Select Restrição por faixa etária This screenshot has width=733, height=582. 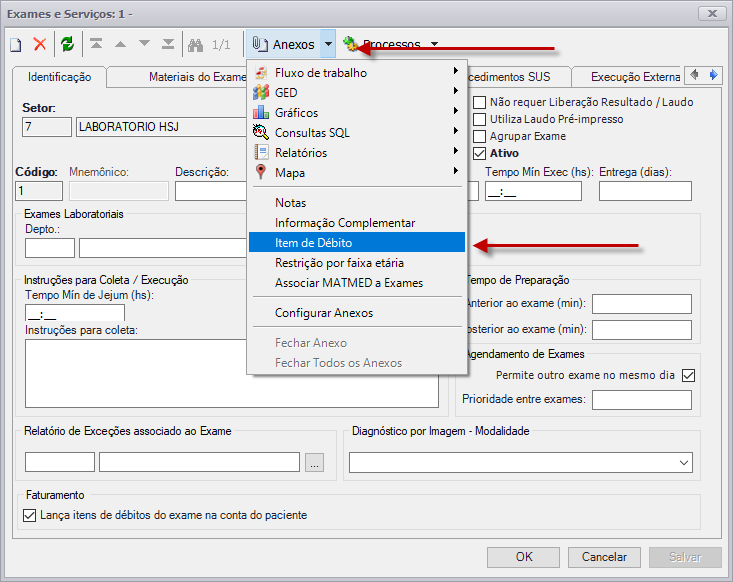coord(357,263)
